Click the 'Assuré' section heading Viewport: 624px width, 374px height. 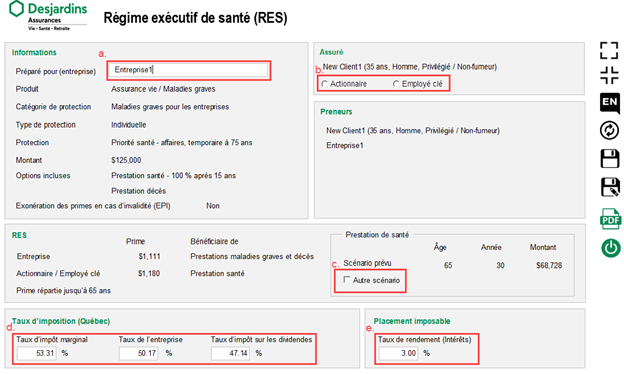click(332, 52)
